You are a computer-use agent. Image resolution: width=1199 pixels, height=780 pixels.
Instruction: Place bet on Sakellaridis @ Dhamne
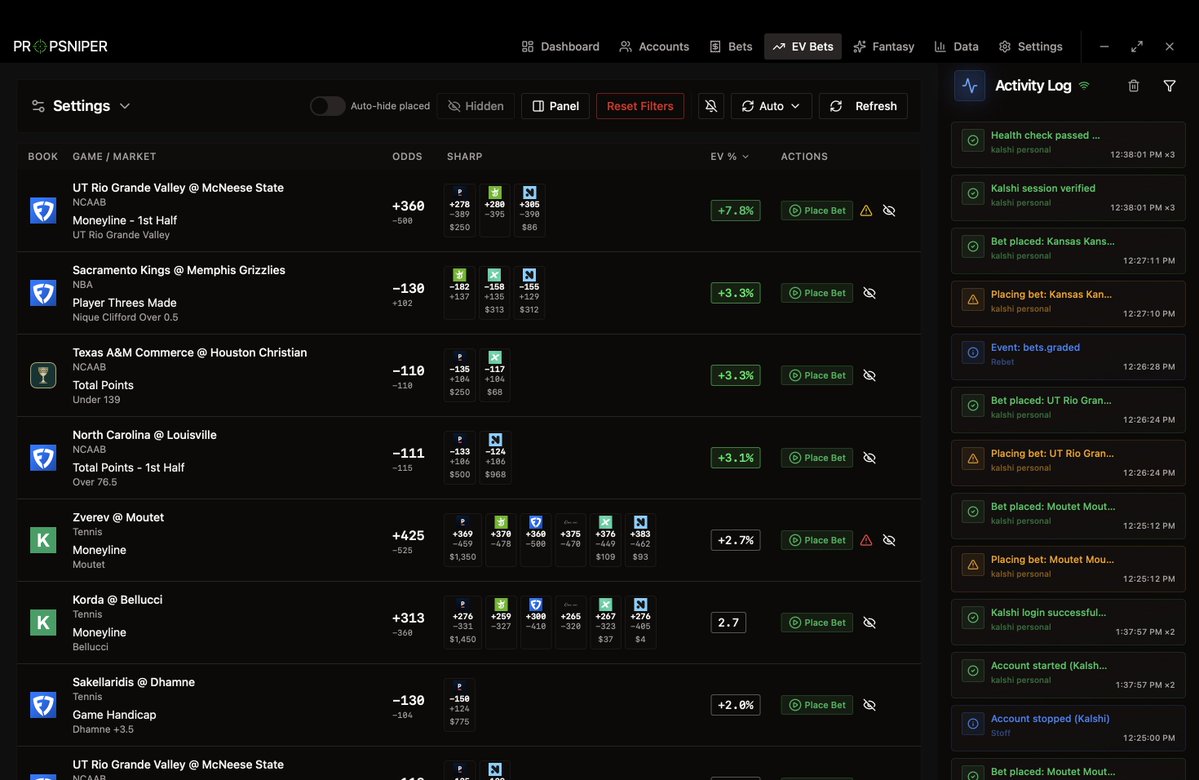[x=817, y=706]
